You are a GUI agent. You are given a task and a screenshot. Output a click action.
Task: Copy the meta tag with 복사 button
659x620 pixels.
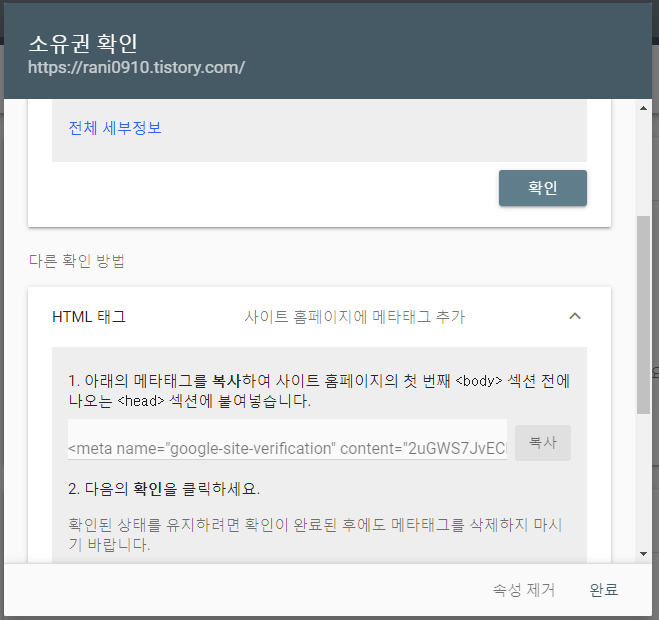[x=543, y=443]
